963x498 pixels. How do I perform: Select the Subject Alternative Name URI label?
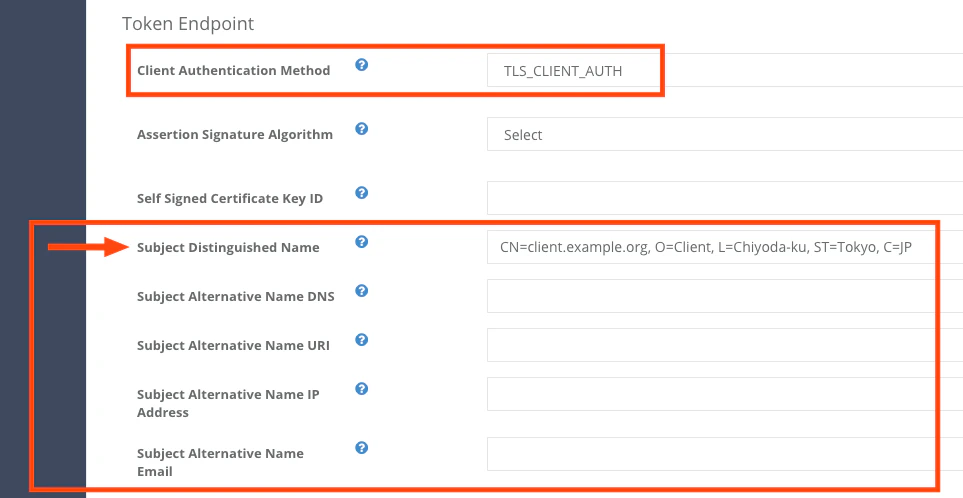pos(233,346)
